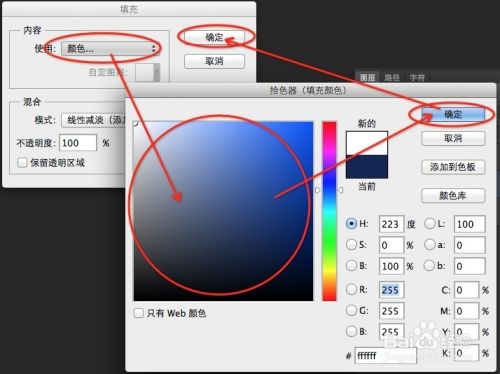Click the hex field showing ffffff
Screen dimensions: 500x374
(386, 356)
